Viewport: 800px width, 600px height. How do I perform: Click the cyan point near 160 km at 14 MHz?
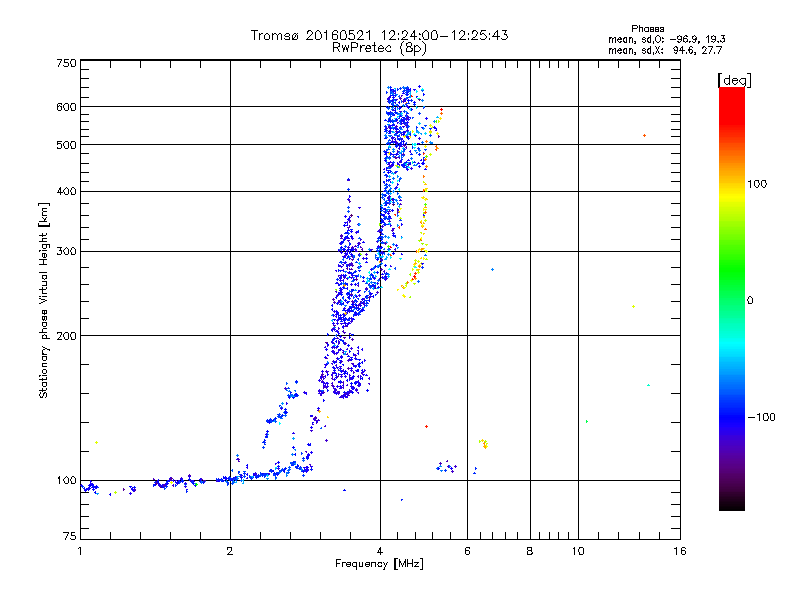point(648,385)
